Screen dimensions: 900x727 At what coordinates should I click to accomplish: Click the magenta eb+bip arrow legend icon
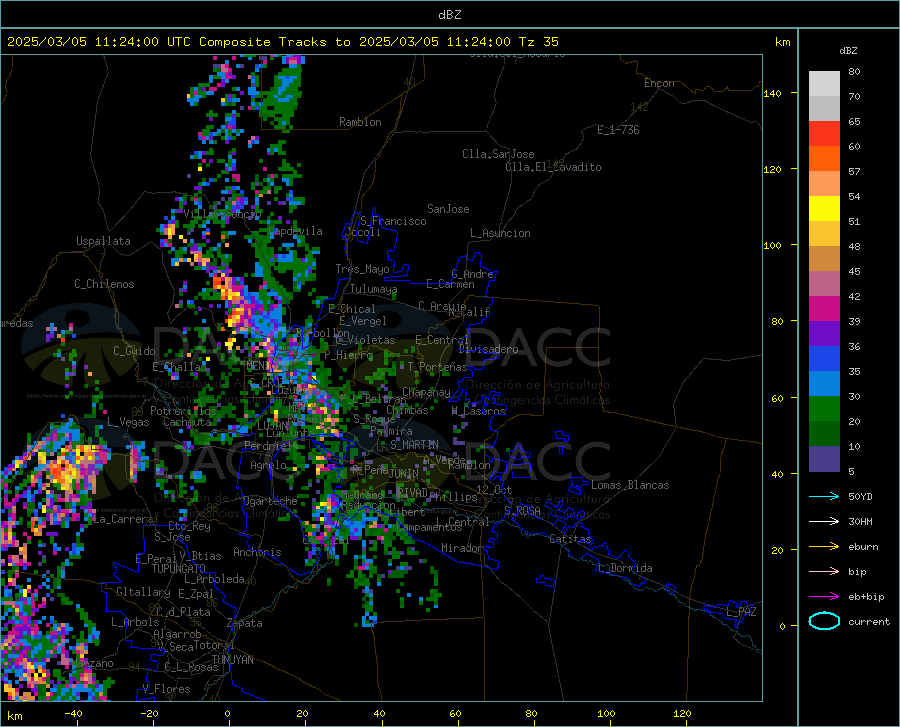click(x=824, y=597)
